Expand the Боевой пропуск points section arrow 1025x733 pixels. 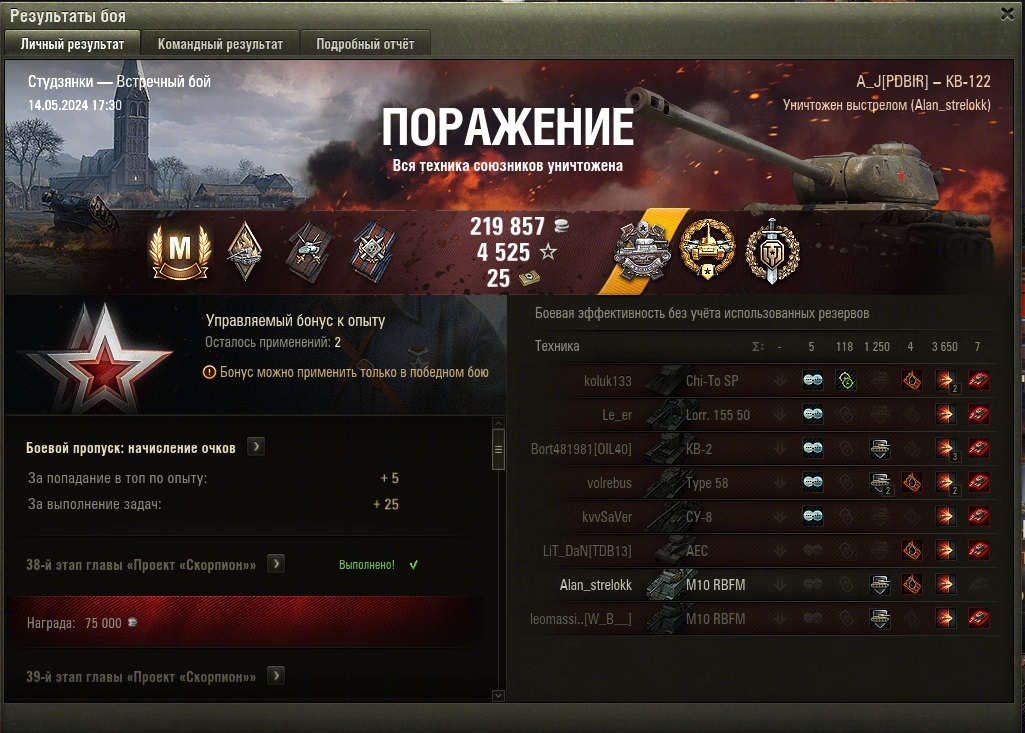click(256, 447)
